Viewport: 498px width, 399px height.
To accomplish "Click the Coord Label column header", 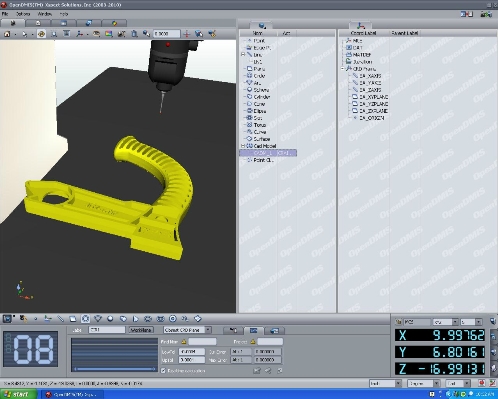I will coord(363,33).
